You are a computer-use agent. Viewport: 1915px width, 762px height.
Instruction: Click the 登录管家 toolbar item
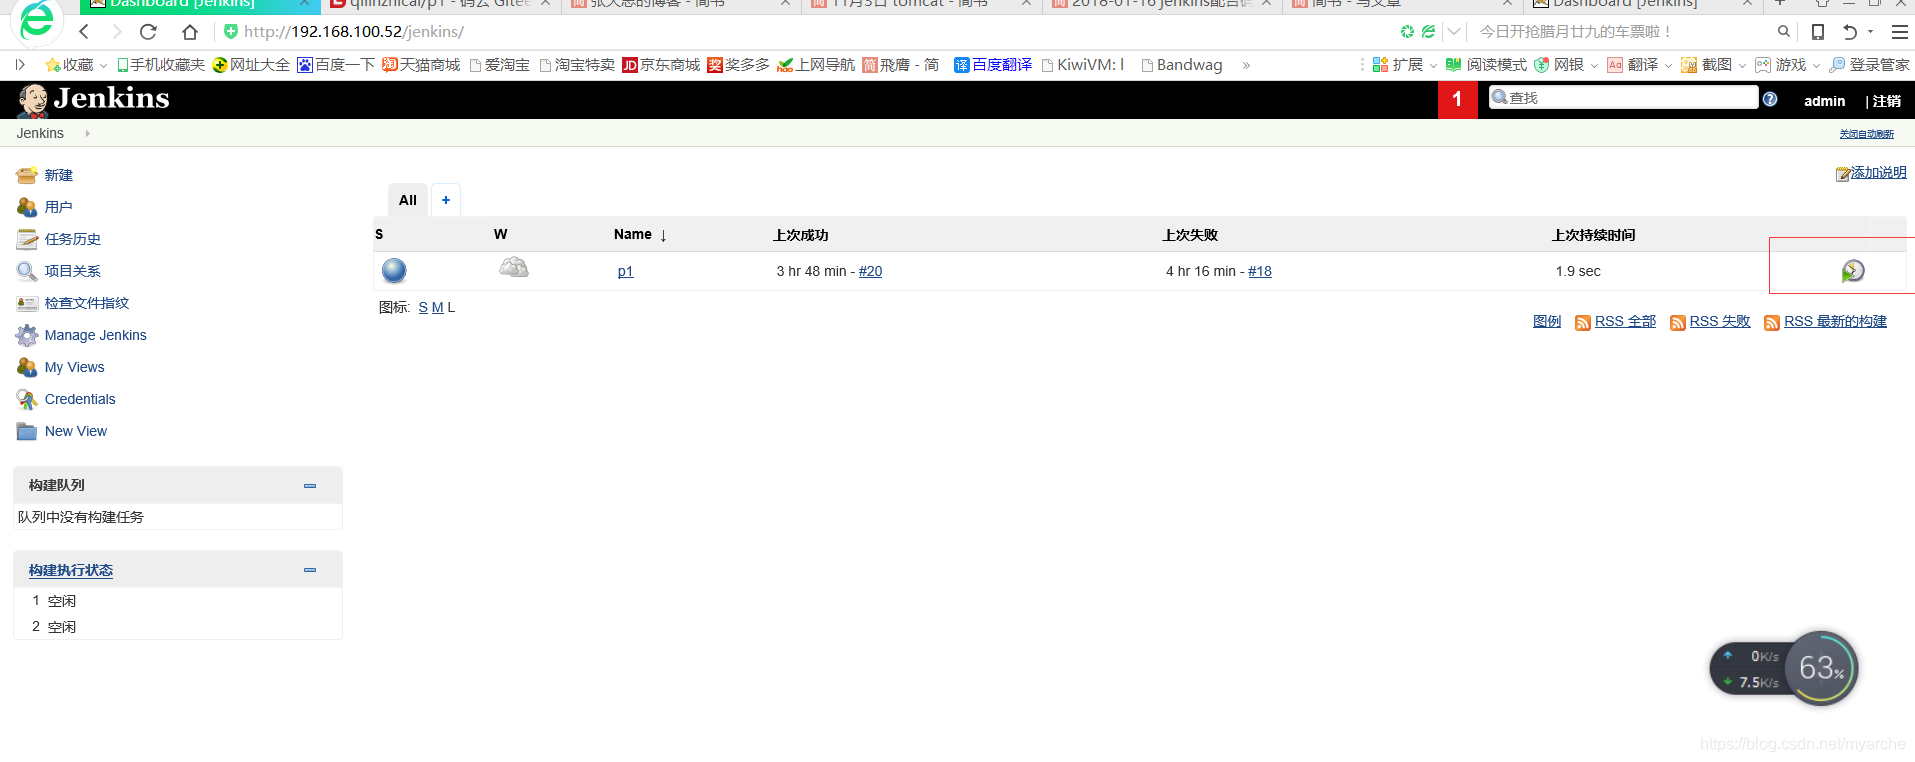[x=1869, y=65]
